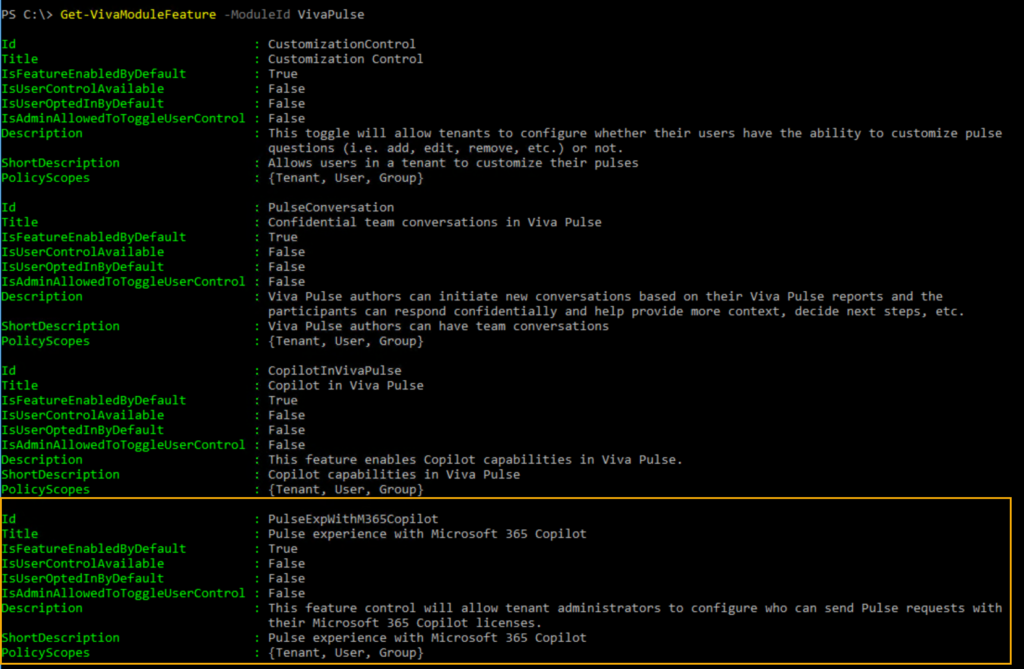
Task: Click IsUserControlAvailable label in CustomizationControl block
Action: [83, 89]
